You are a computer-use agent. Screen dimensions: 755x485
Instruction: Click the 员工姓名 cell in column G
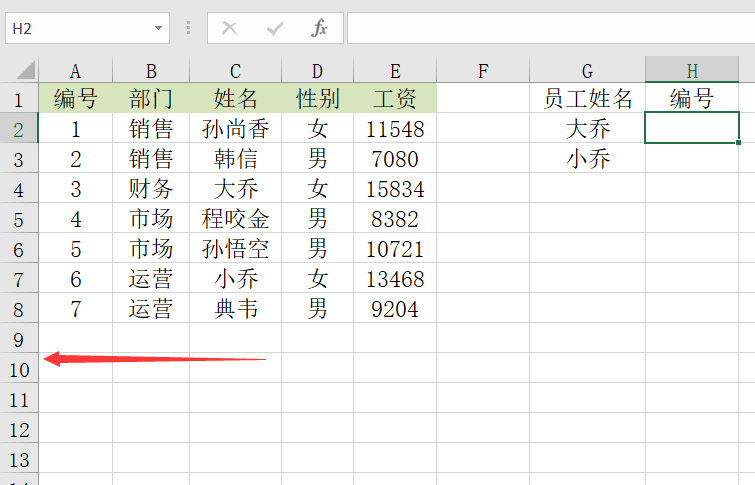(x=587, y=98)
